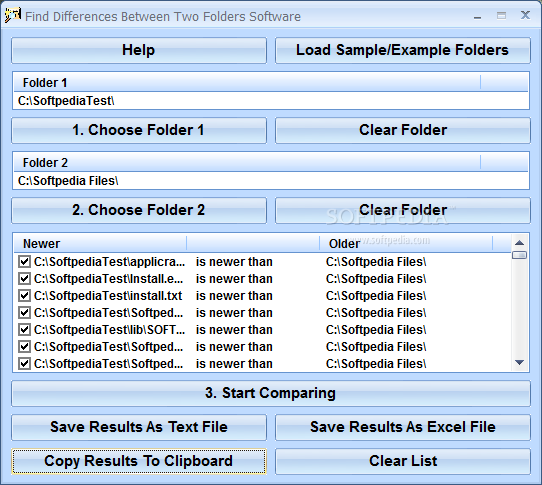Start Comparing the folders

pyautogui.click(x=271, y=393)
